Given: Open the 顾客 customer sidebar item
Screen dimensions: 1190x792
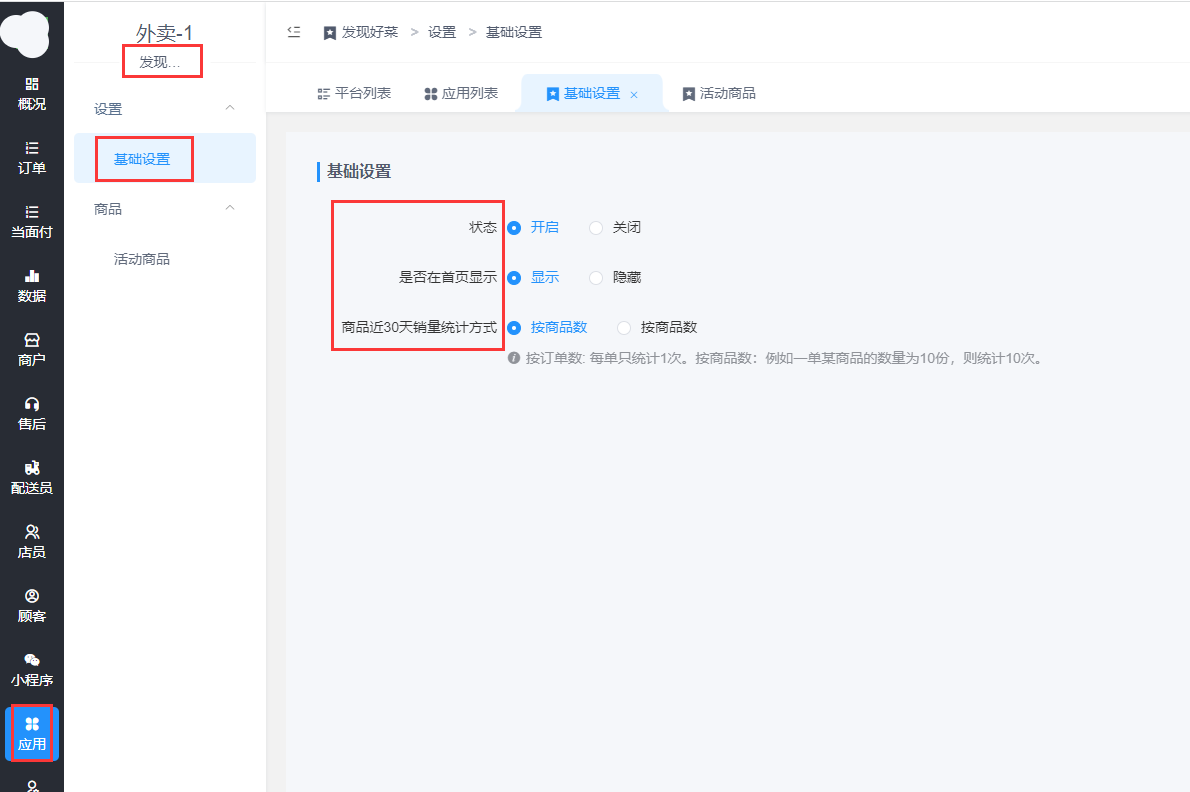Looking at the screenshot, I should 32,606.
